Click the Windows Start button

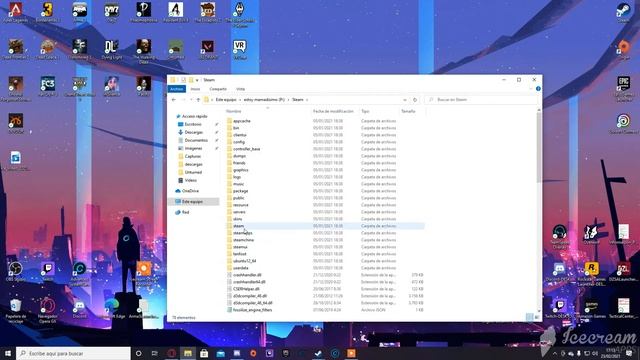pos(8,353)
